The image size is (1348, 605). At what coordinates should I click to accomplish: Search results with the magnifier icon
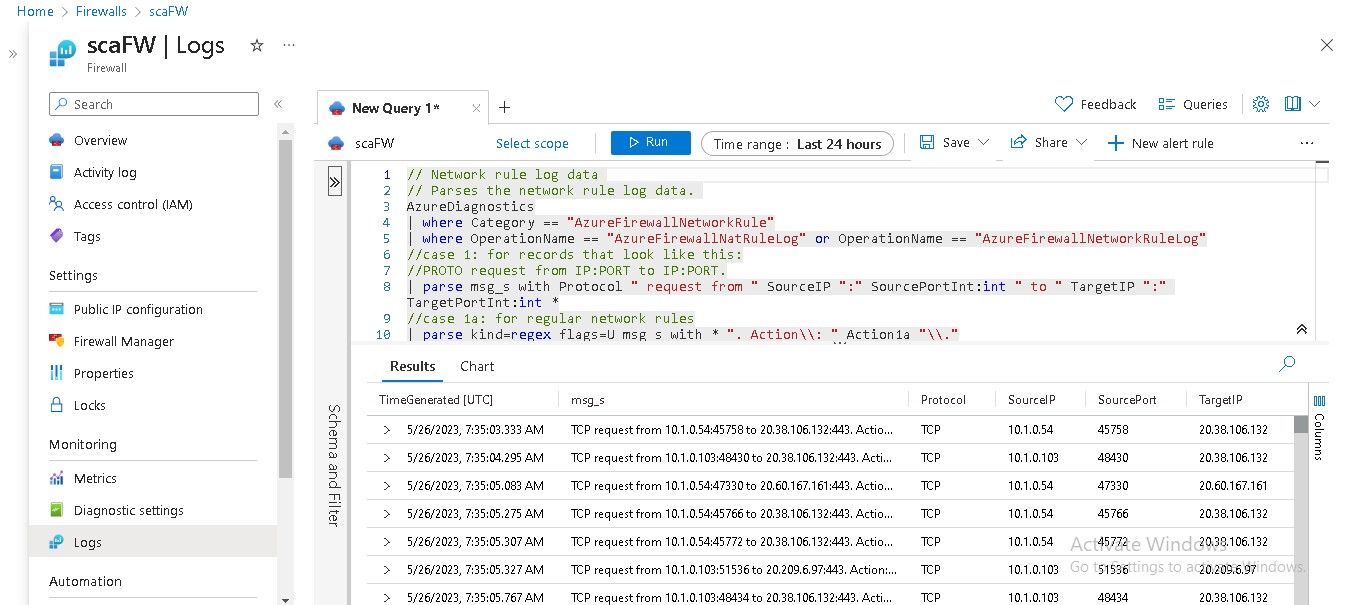tap(1287, 364)
